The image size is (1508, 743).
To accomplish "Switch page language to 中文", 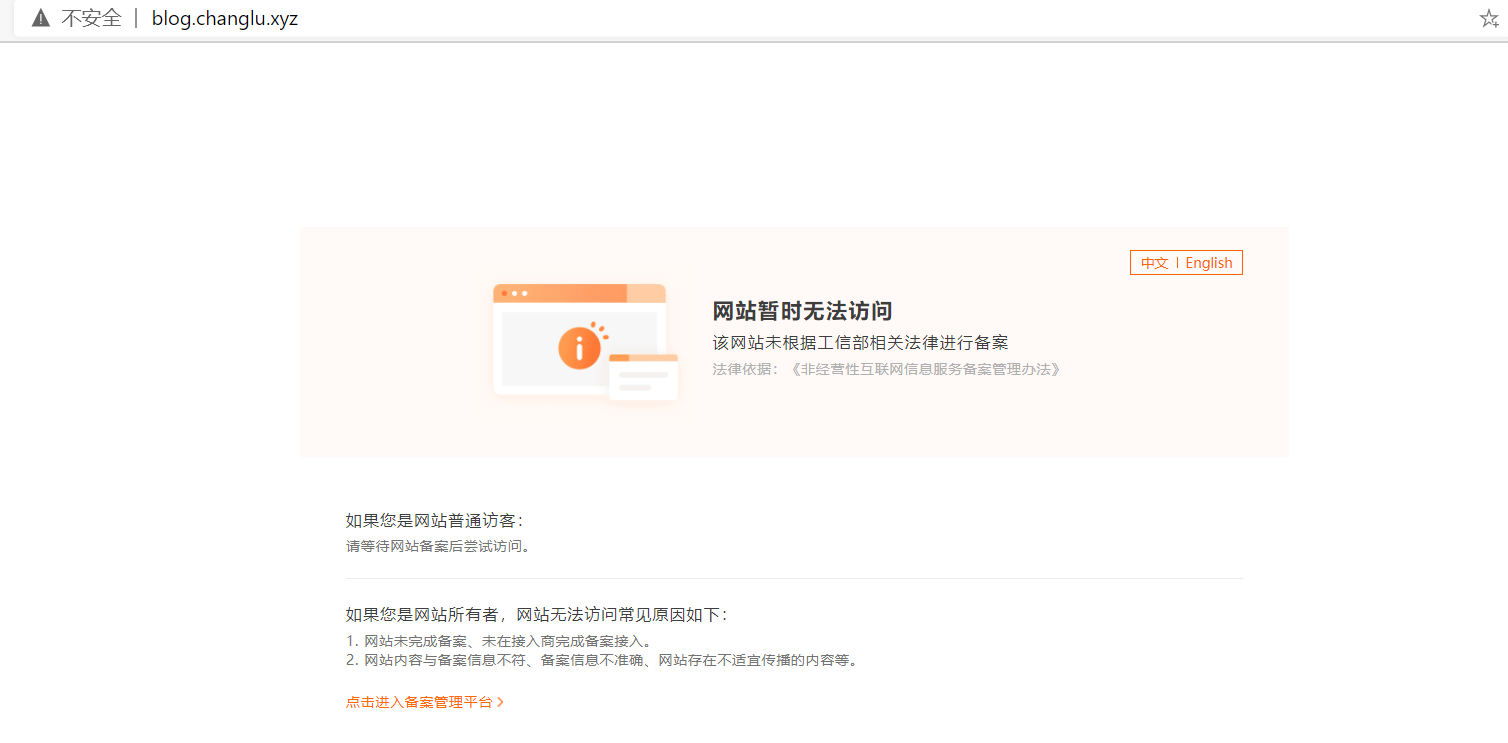I will coord(1154,263).
